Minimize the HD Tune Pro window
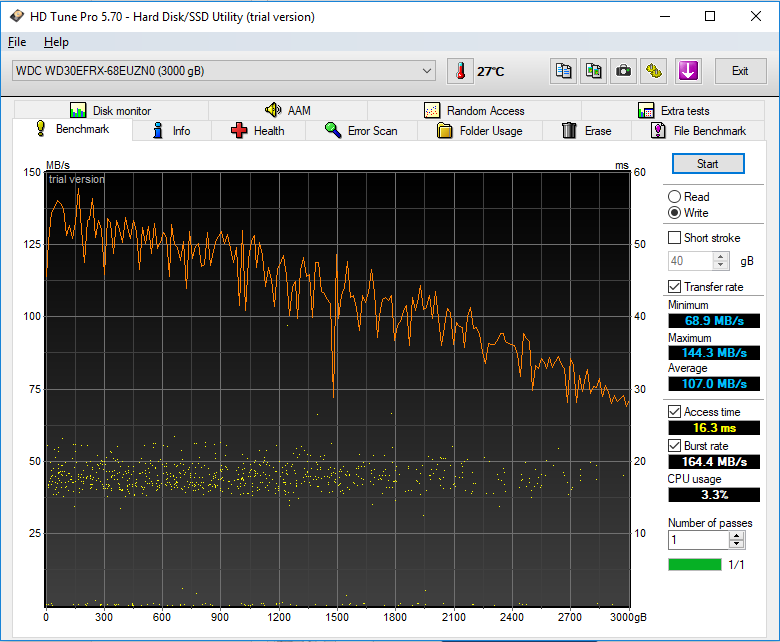This screenshot has height=642, width=780. click(665, 16)
